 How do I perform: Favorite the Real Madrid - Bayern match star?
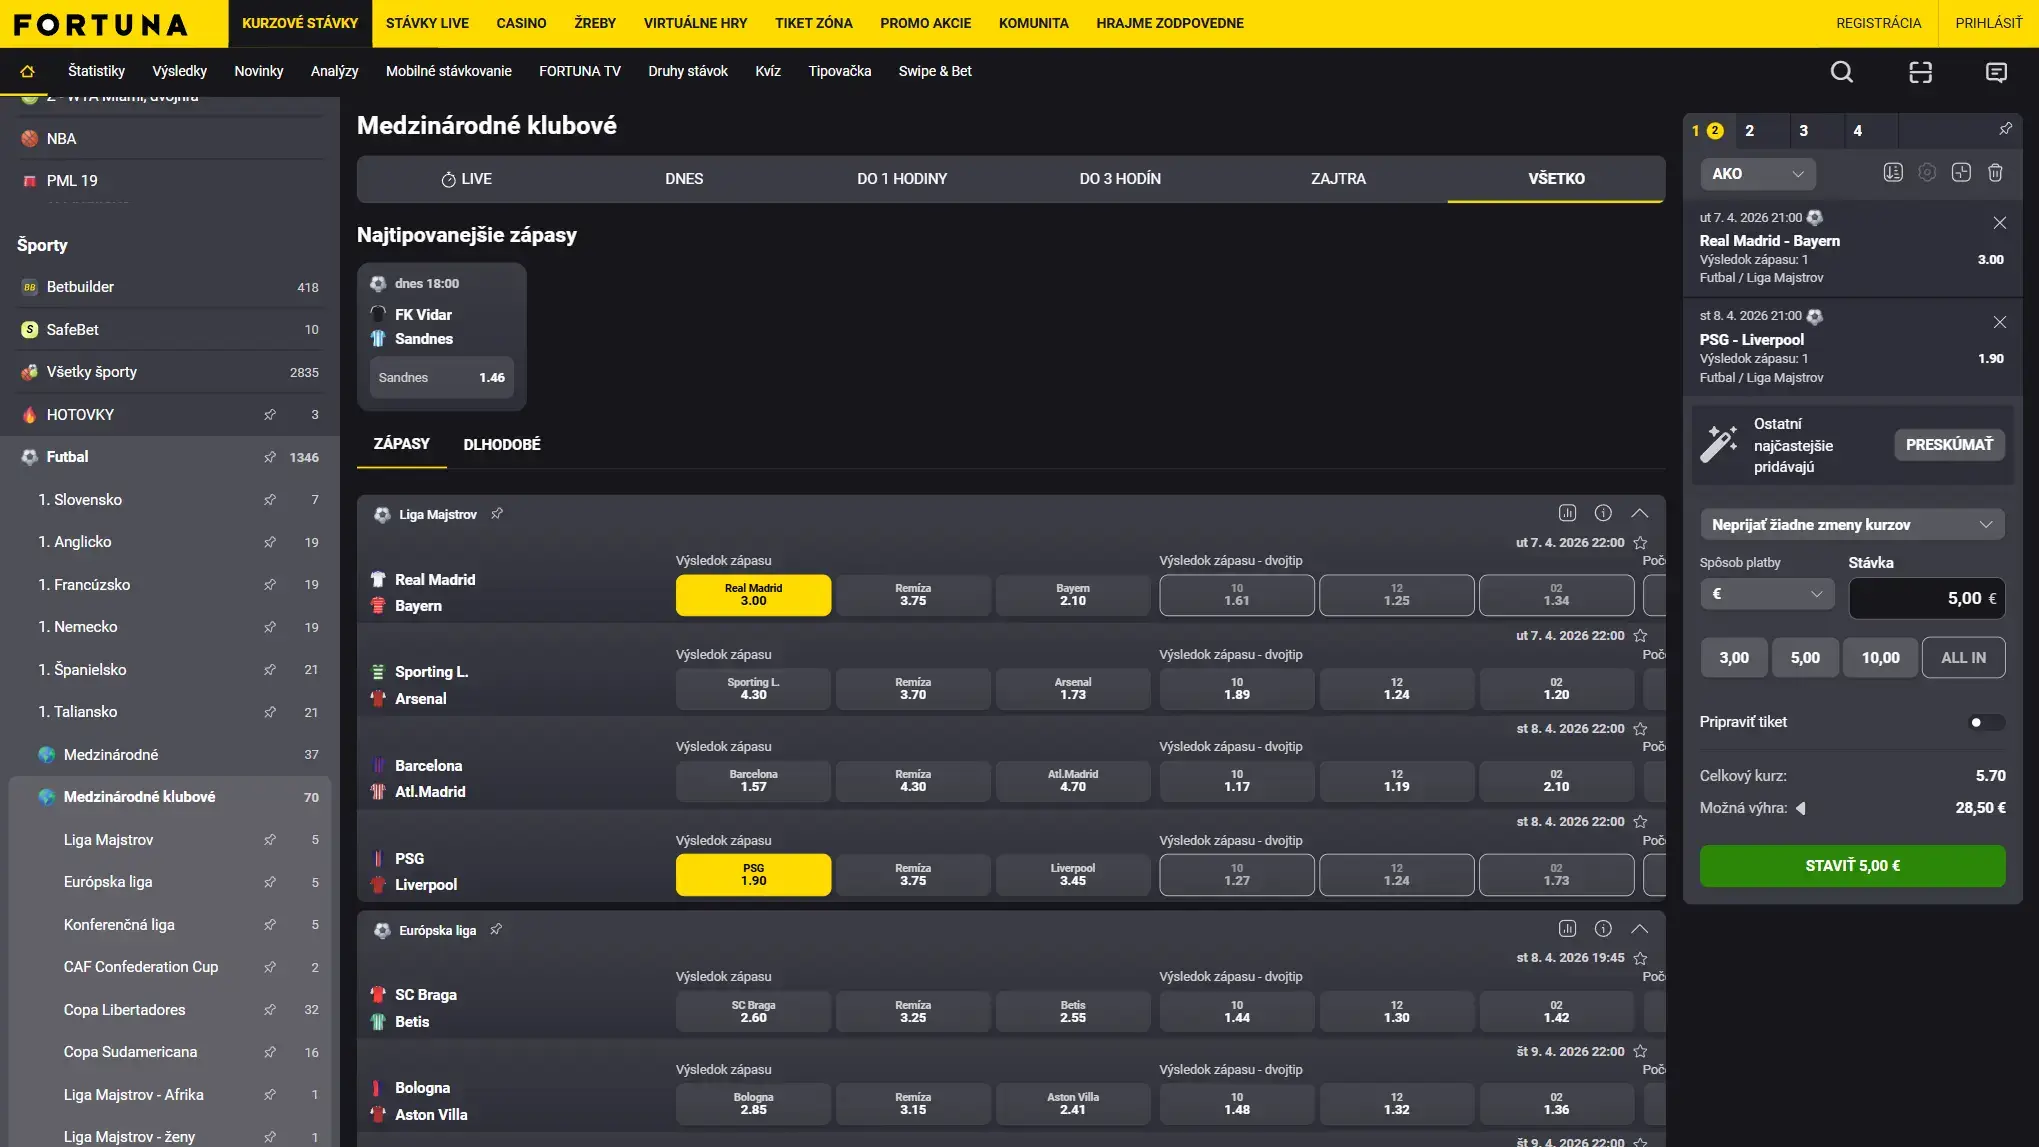1640,543
